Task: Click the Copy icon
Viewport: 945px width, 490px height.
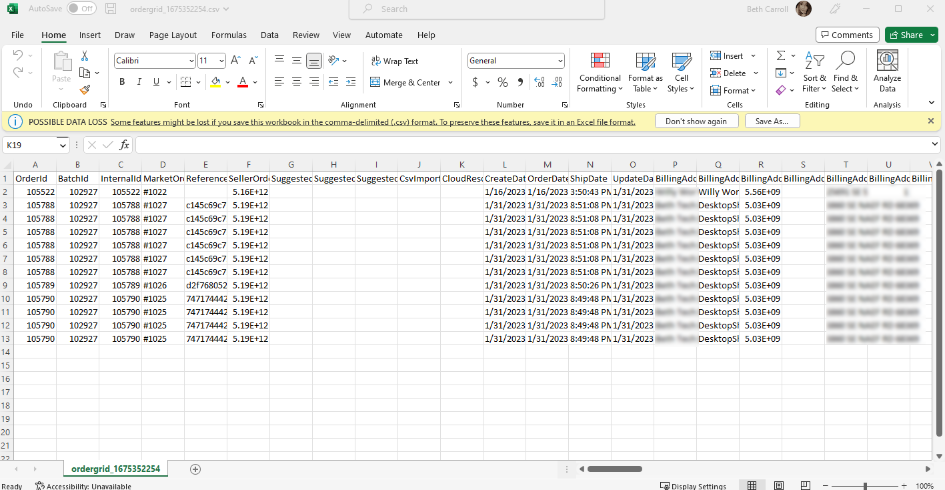Action: [x=84, y=73]
